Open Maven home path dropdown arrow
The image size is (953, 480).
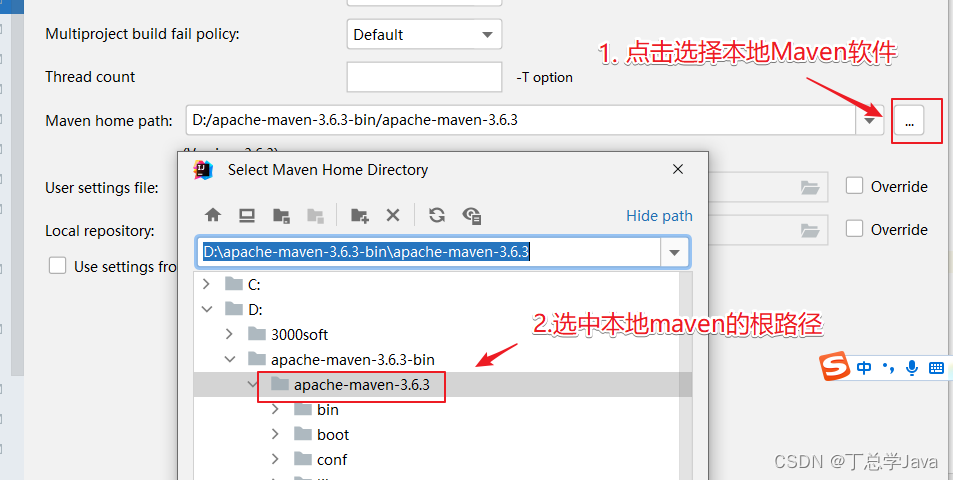870,120
